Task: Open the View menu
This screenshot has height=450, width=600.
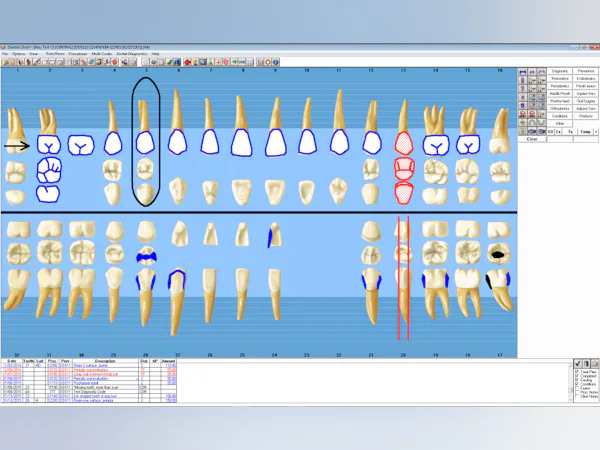Action: tap(34, 54)
